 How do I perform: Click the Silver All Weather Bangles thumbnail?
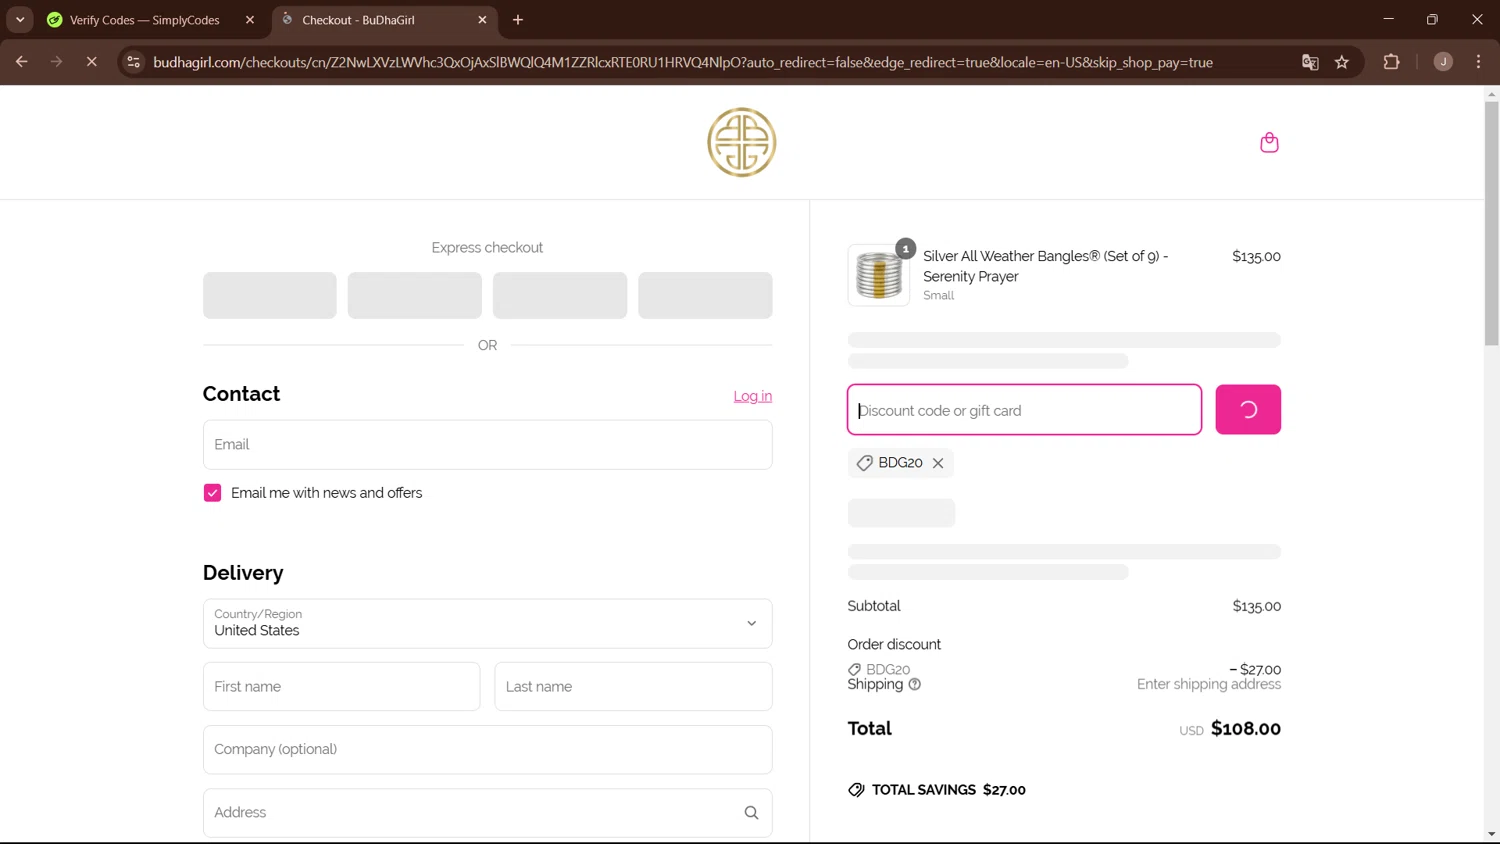[x=878, y=275]
